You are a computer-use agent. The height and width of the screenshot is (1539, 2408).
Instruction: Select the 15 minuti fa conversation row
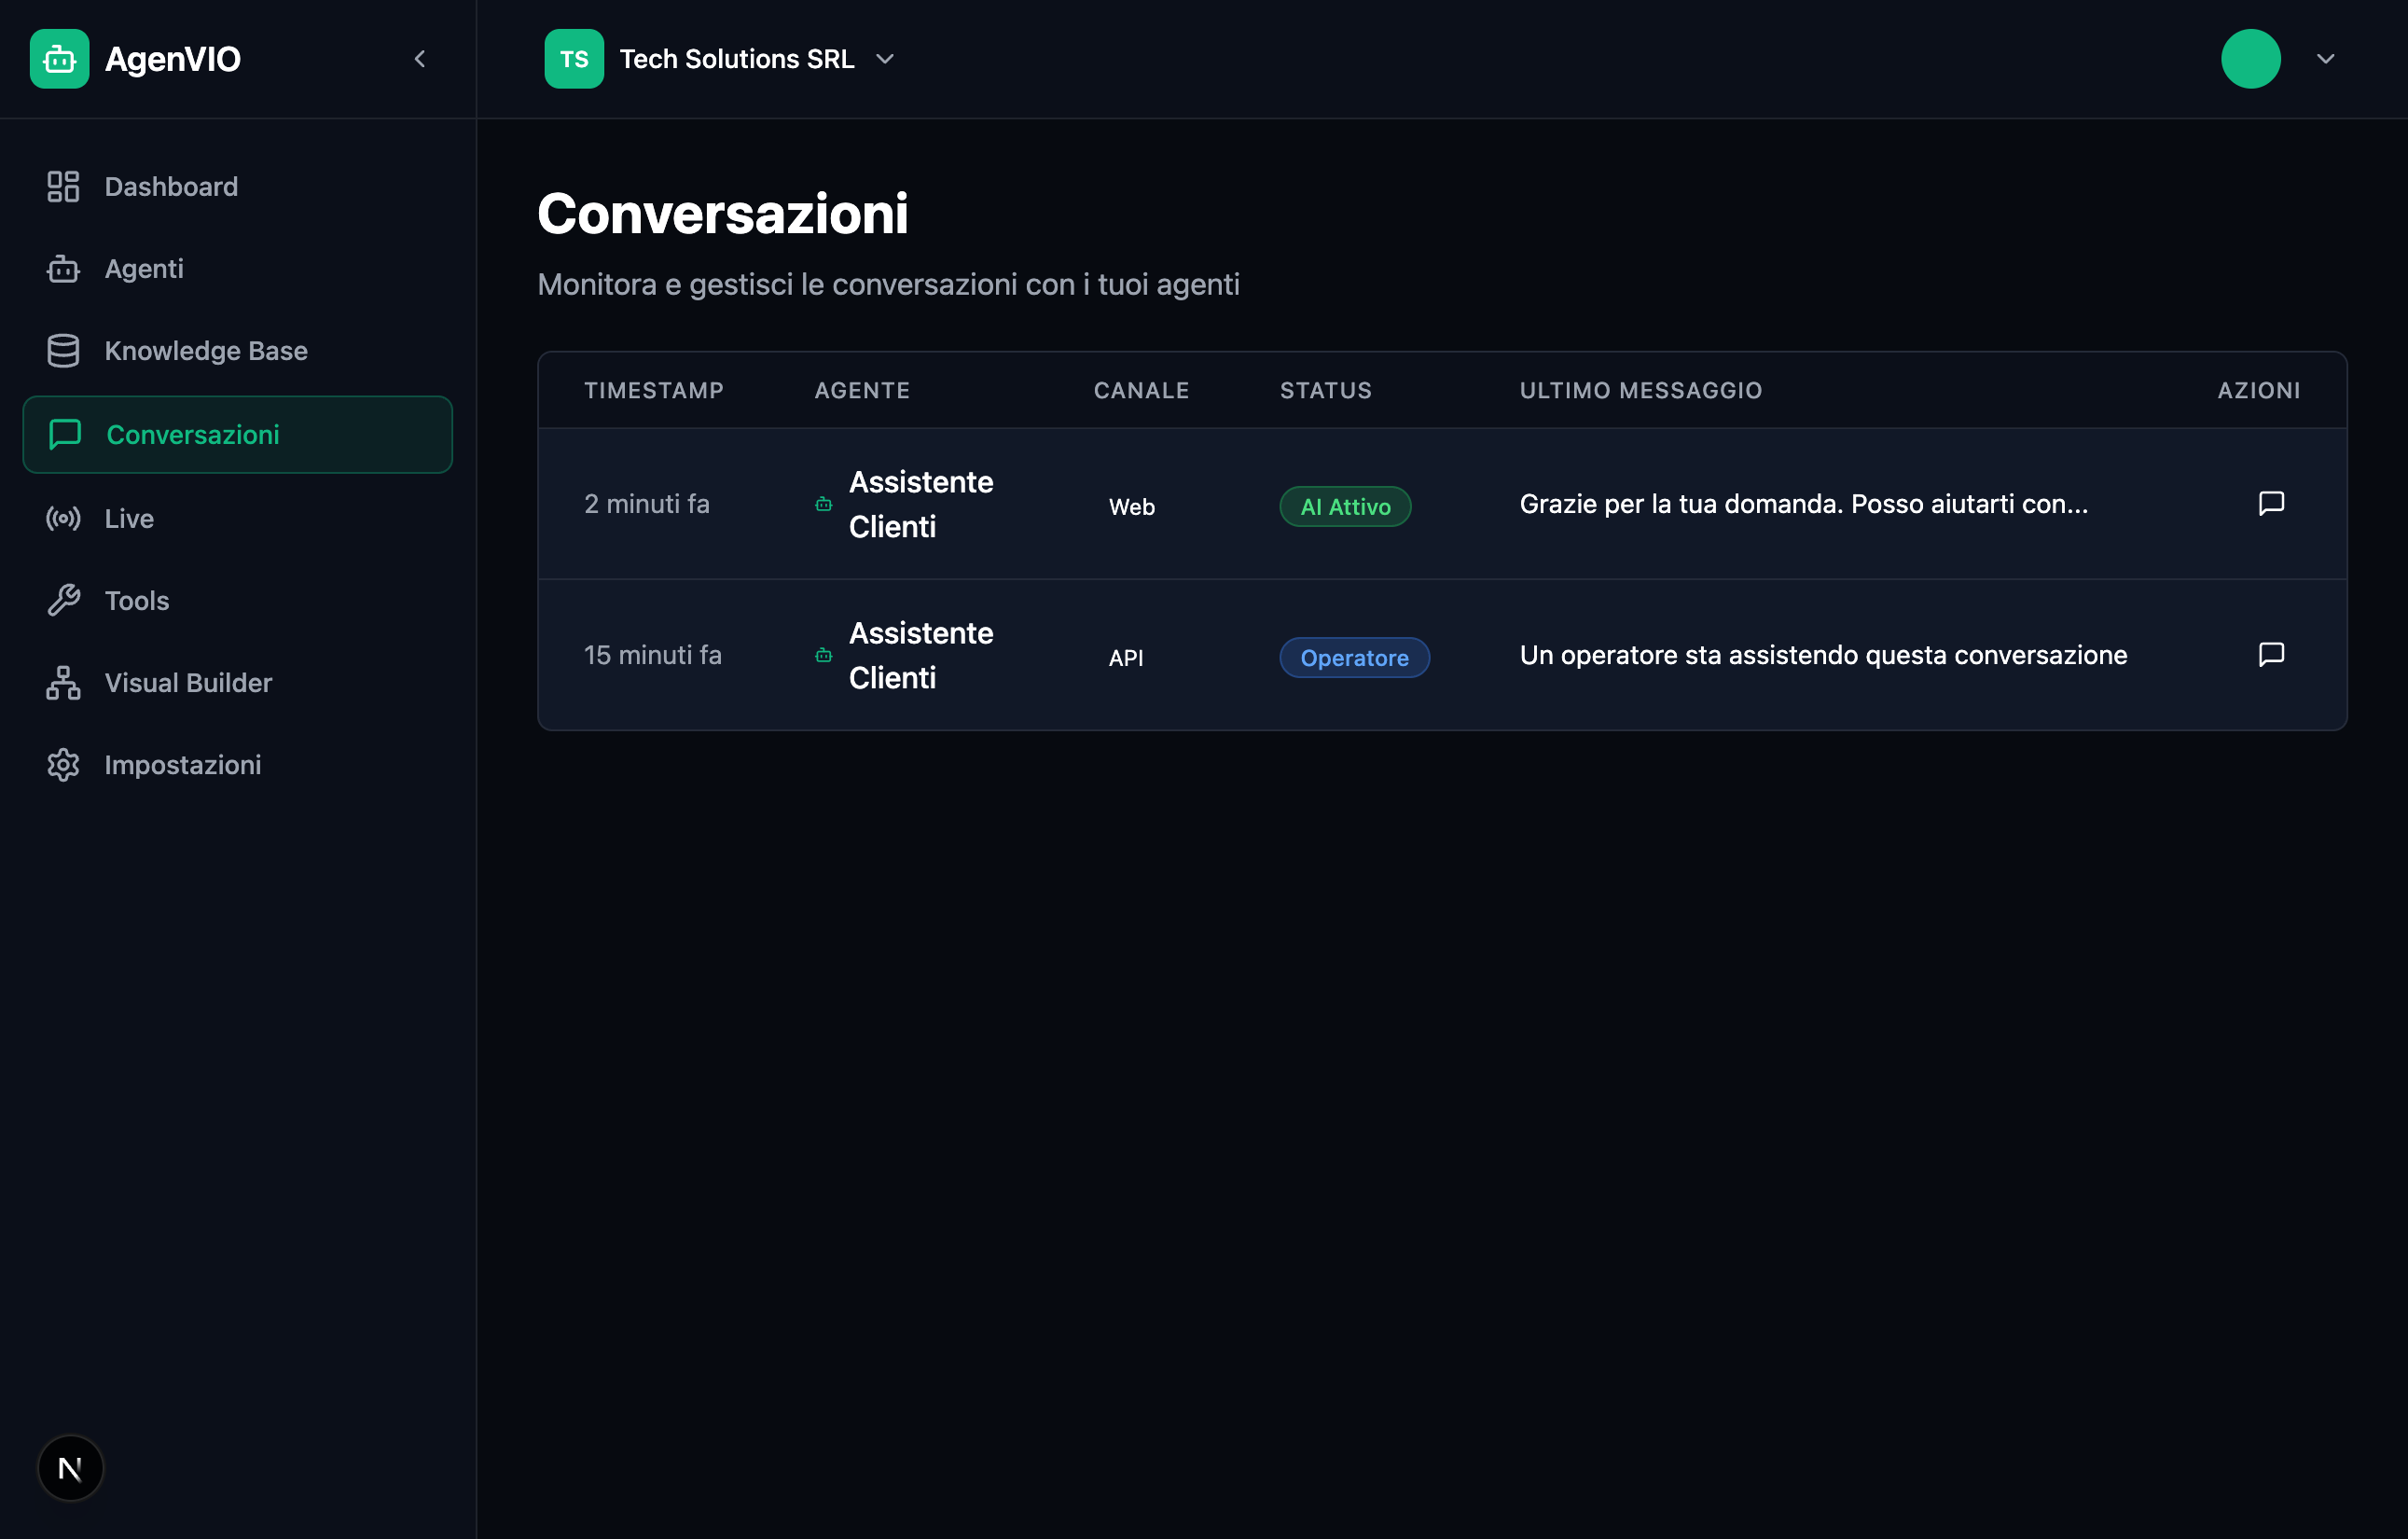point(653,655)
